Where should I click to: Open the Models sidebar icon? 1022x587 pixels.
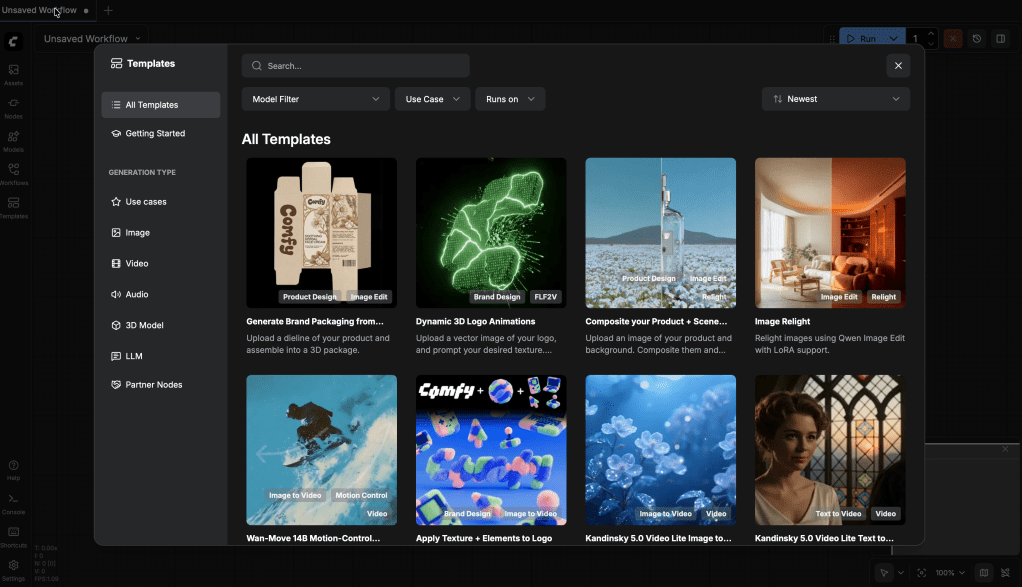point(13,141)
